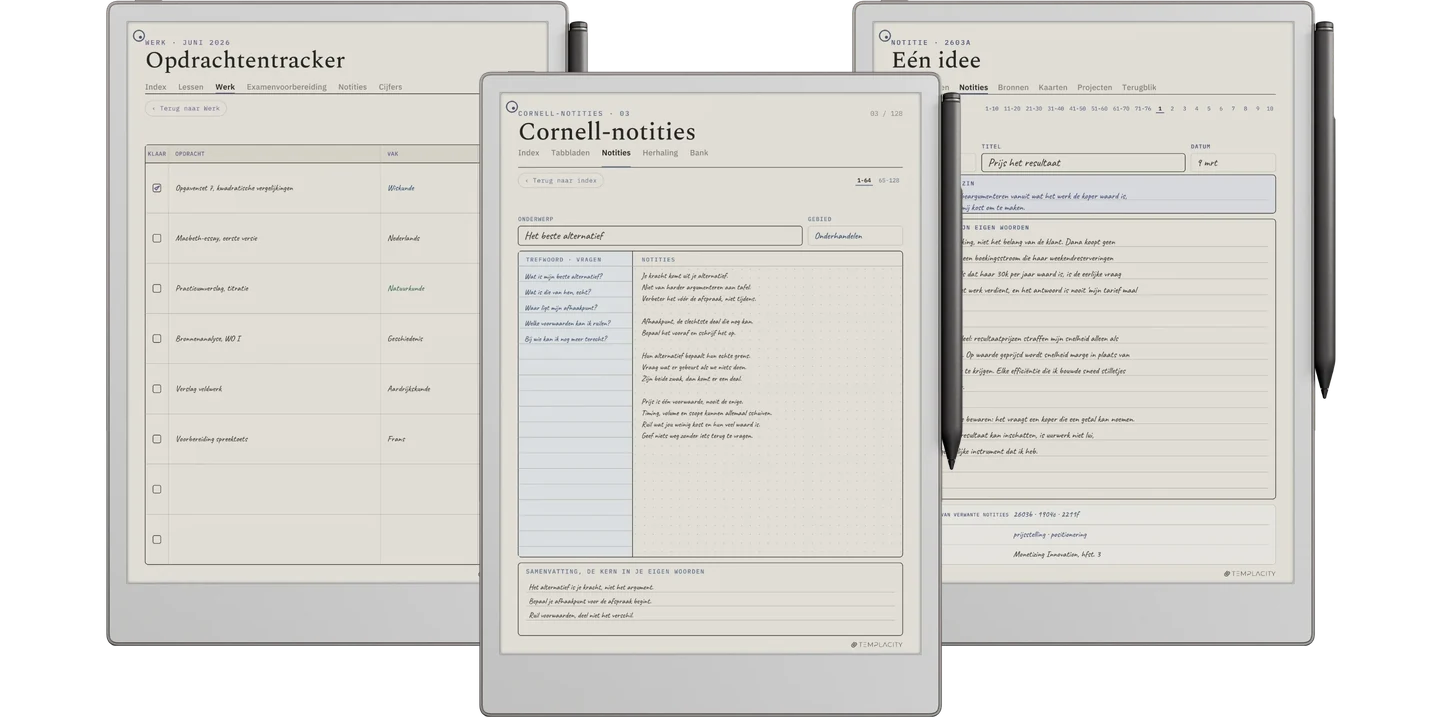Tap the circle icon above the Eén idee title
Image resolution: width=1440 pixels, height=718 pixels.
coord(885,35)
